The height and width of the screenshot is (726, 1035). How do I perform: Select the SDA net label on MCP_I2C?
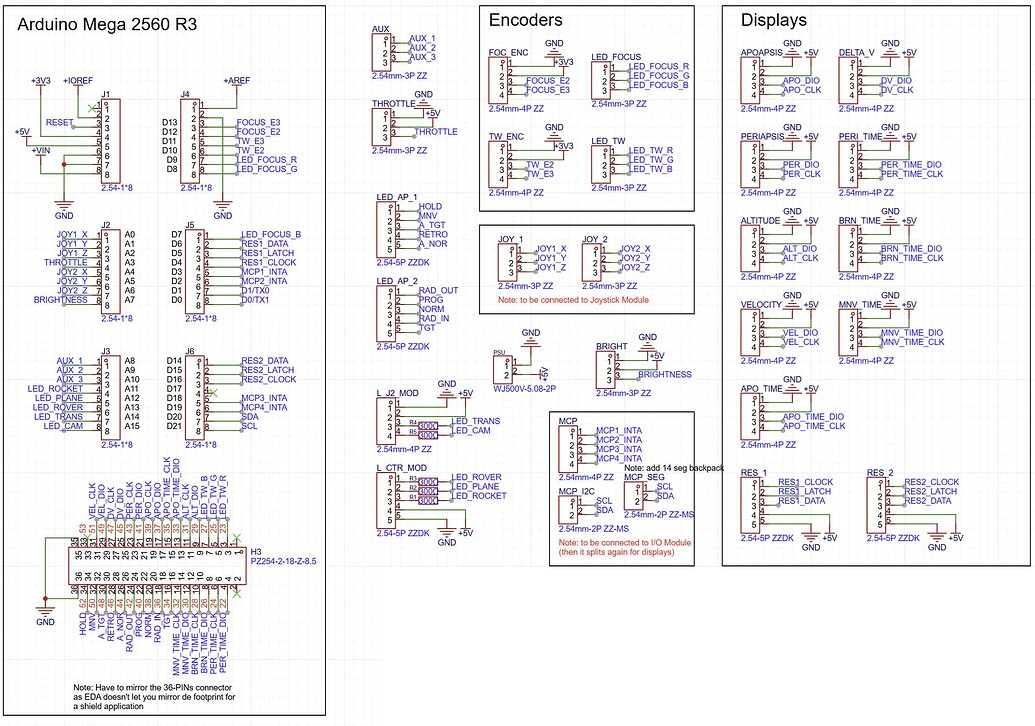(605, 510)
